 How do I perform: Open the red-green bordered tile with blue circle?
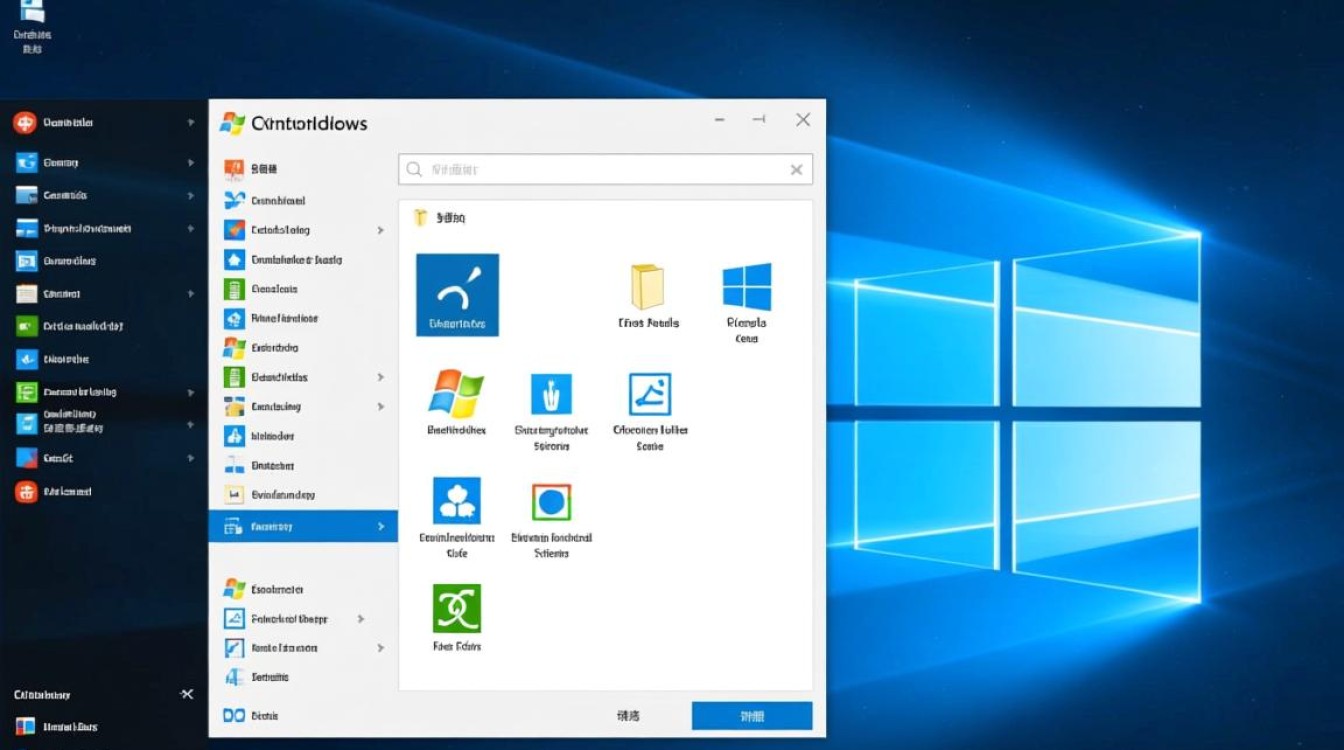551,501
